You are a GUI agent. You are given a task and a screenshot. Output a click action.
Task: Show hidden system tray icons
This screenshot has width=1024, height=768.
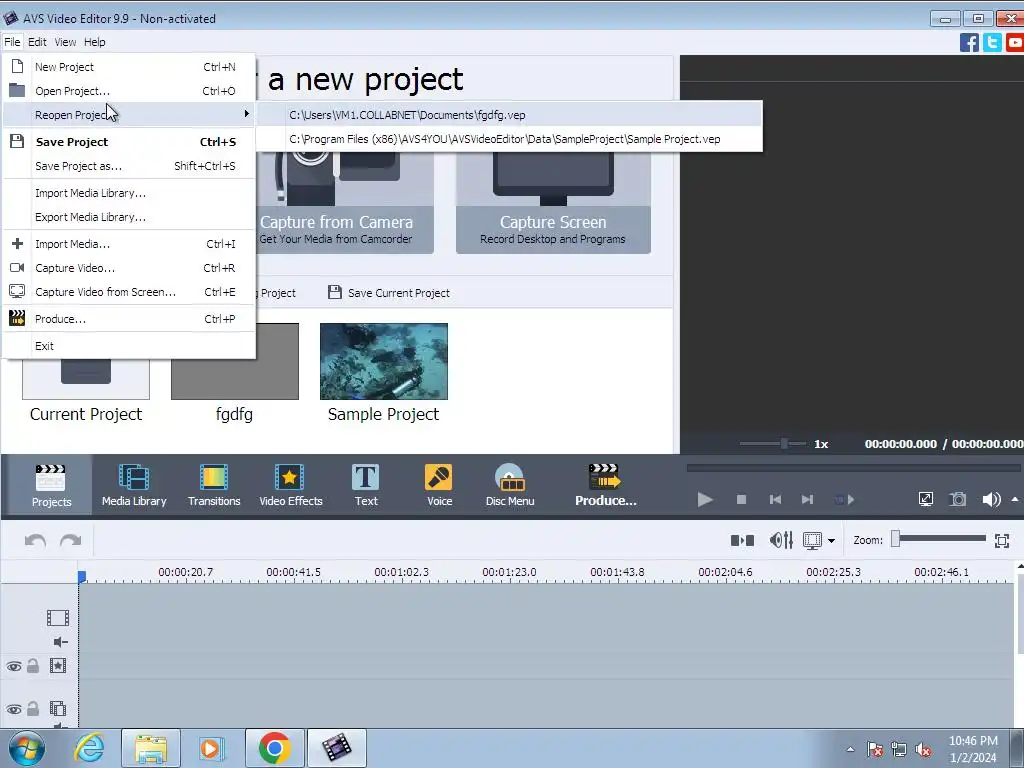(850, 749)
